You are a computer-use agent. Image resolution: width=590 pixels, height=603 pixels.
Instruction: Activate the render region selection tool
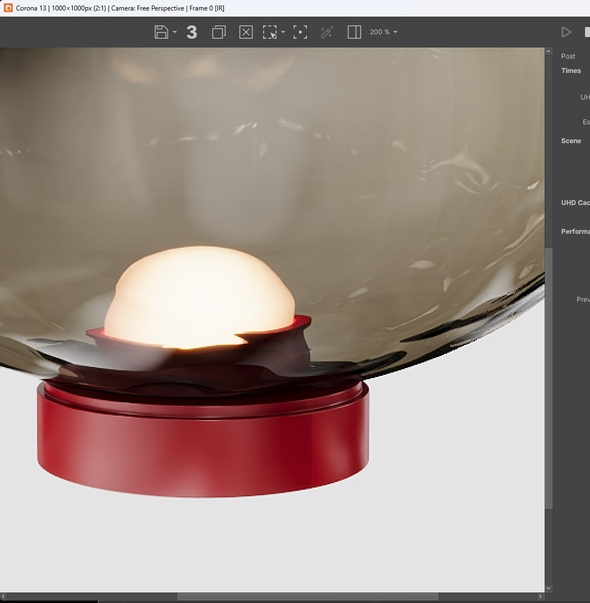coord(270,32)
